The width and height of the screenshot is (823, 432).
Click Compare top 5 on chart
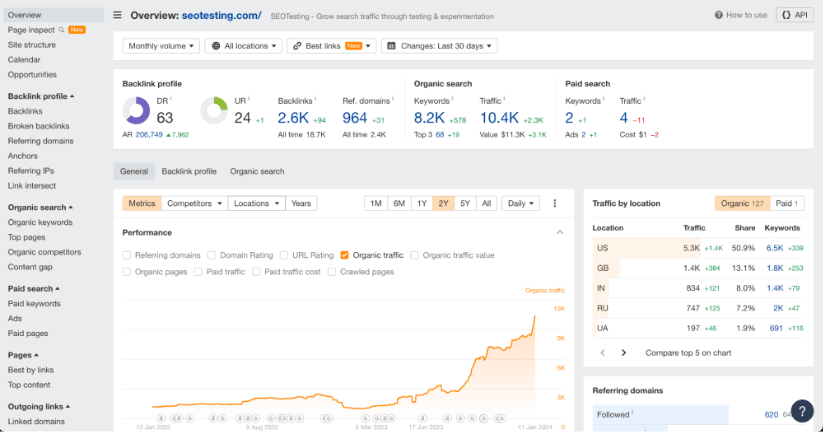coord(689,352)
